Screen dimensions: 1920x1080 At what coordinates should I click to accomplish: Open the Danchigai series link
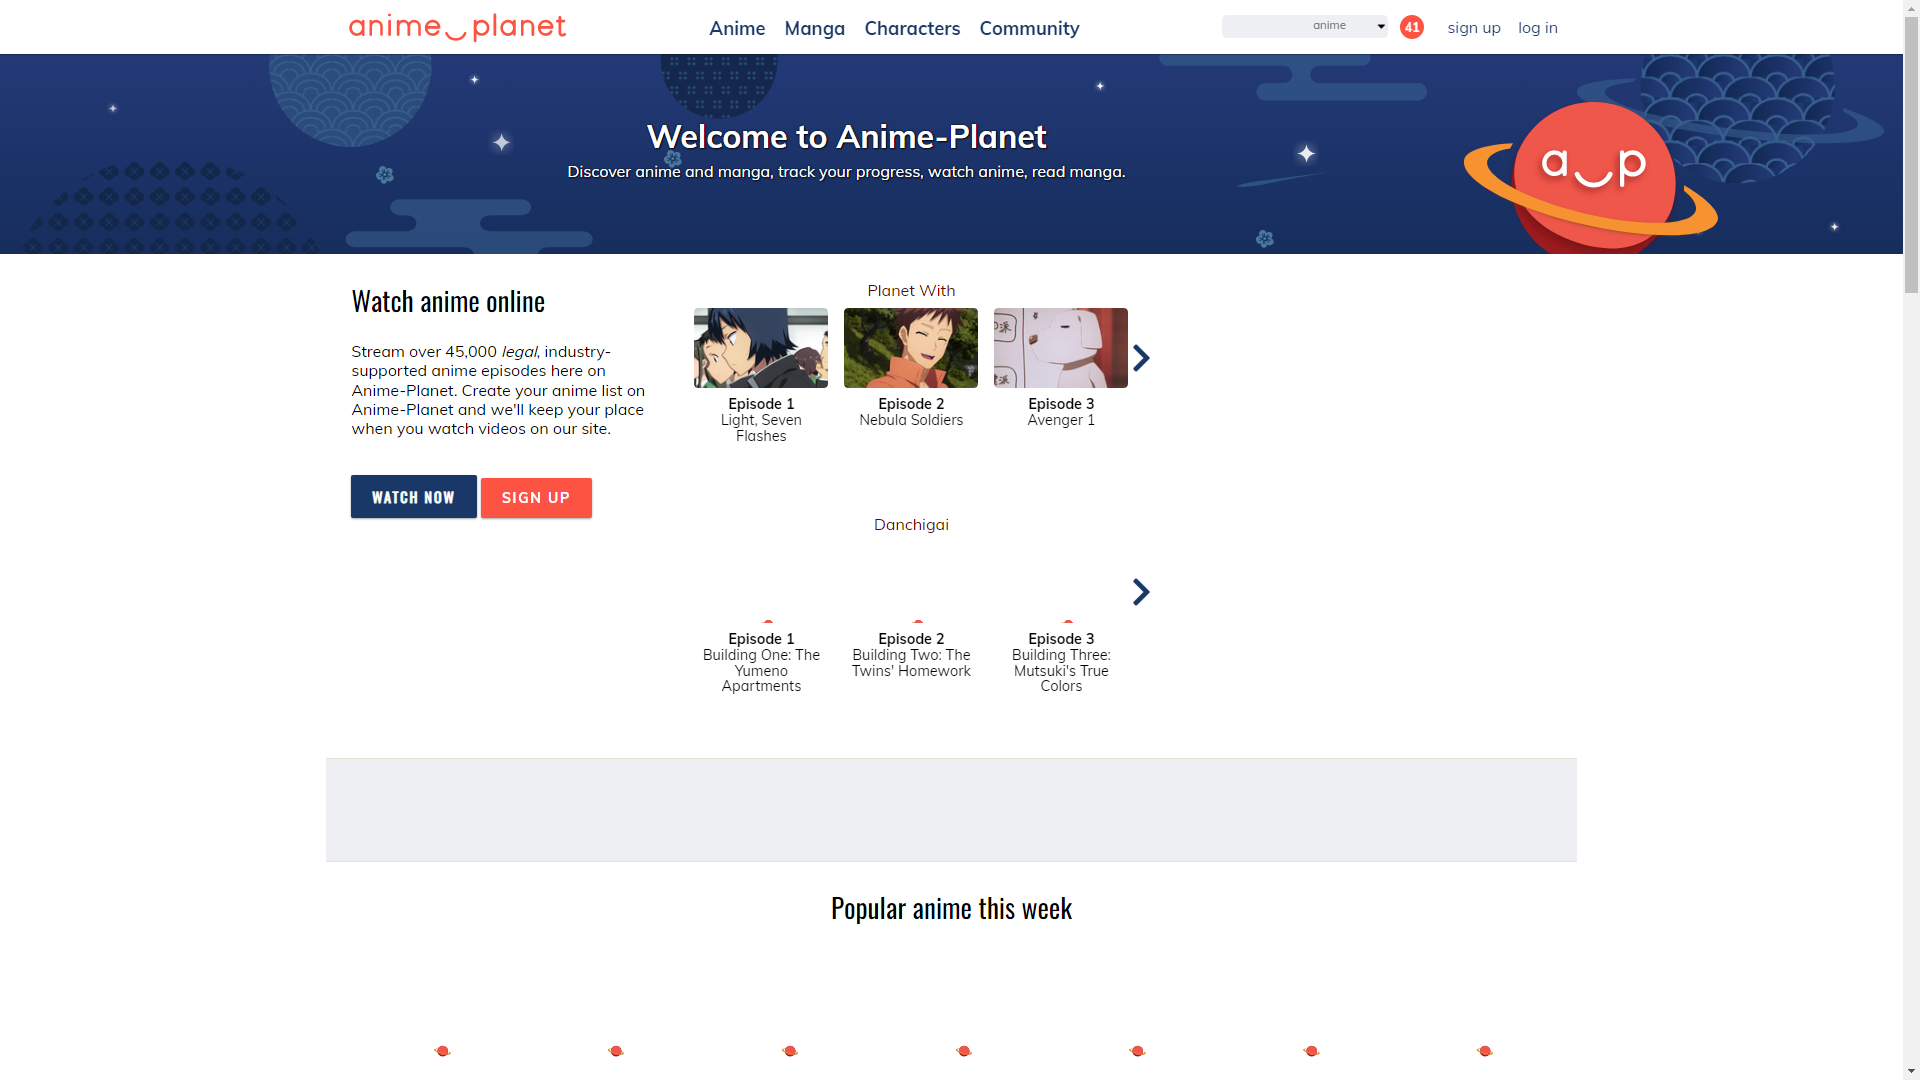(911, 524)
